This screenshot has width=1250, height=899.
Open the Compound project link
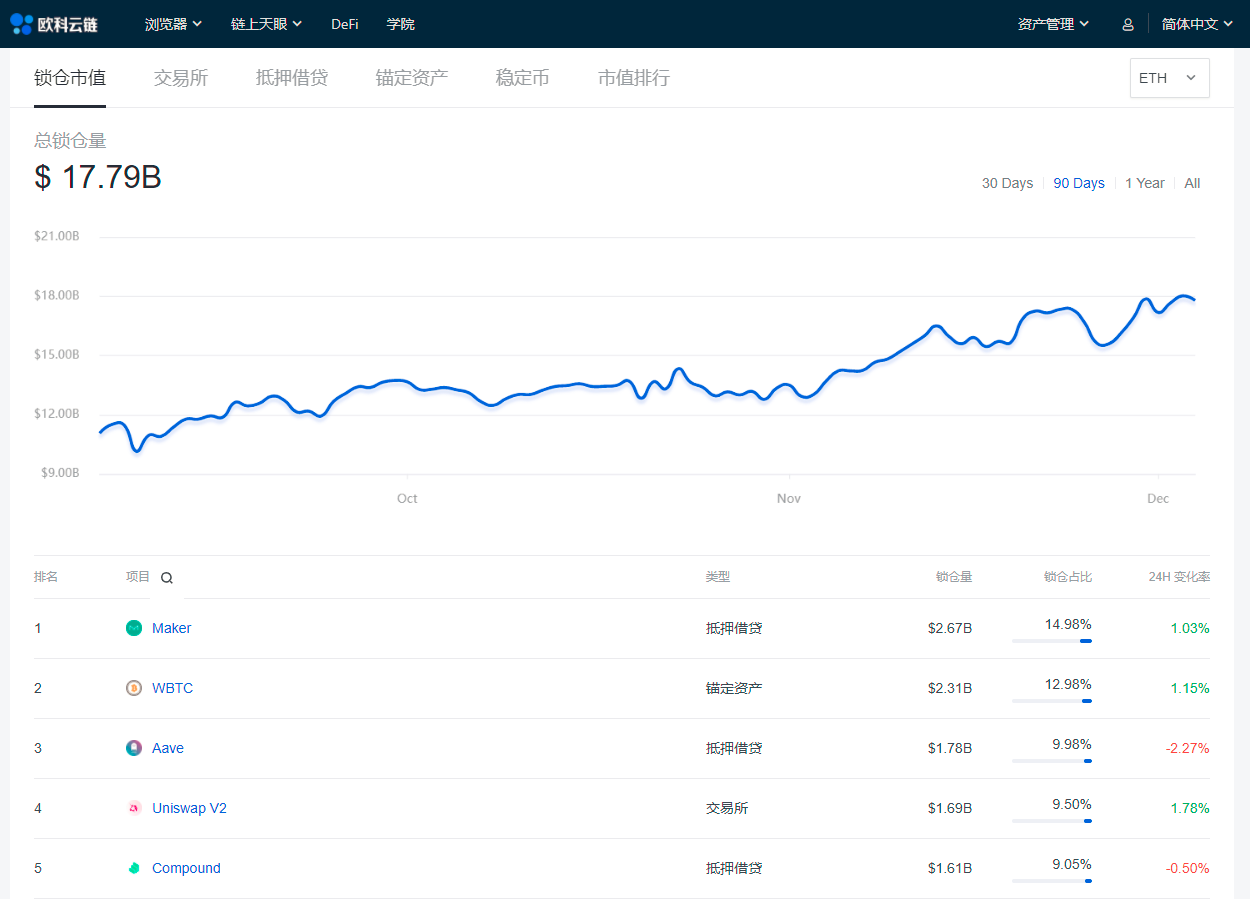186,868
